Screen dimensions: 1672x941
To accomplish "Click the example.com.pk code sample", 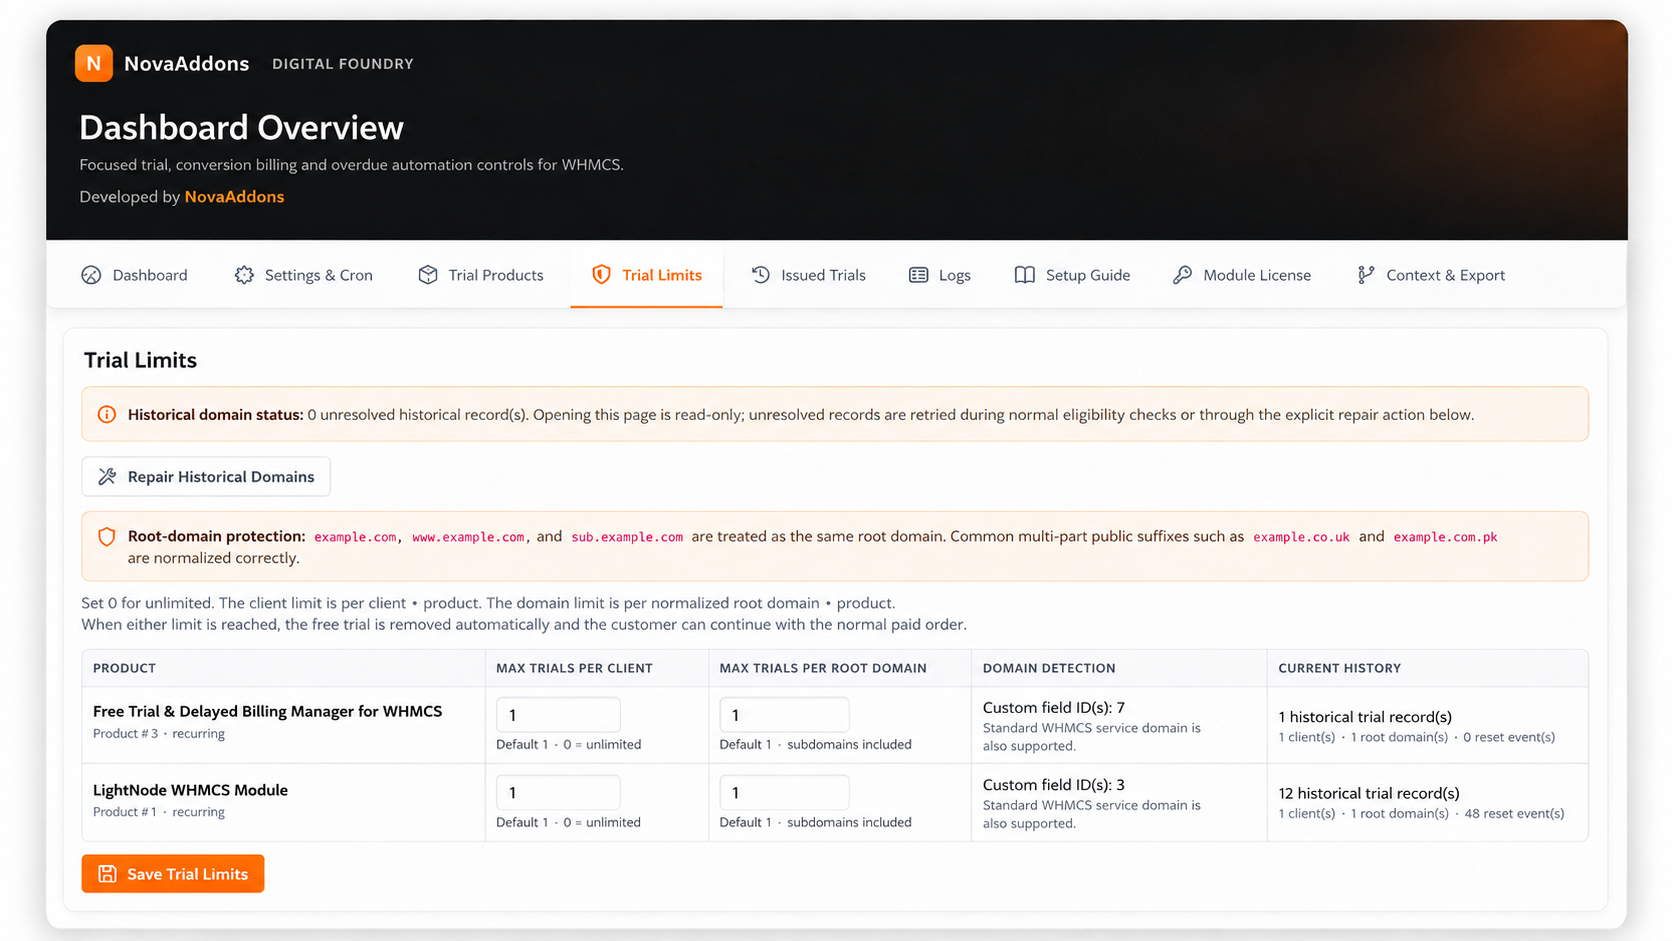I will point(1445,537).
